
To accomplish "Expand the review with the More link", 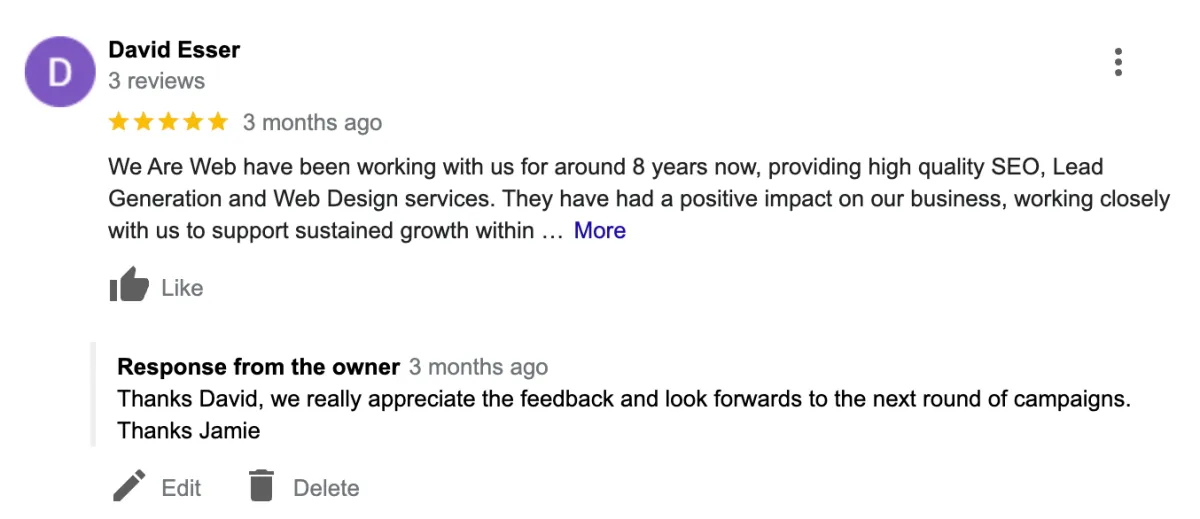I will (x=599, y=230).
